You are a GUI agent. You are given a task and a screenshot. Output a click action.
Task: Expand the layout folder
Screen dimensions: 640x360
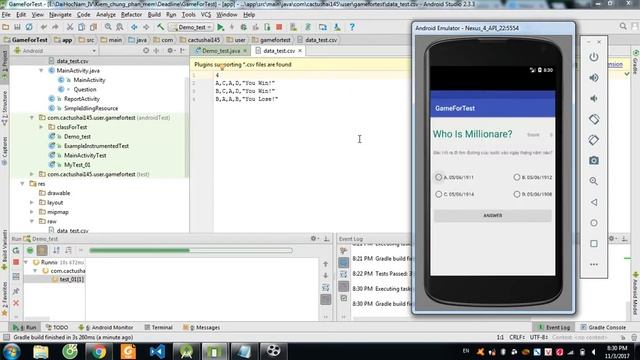32,202
